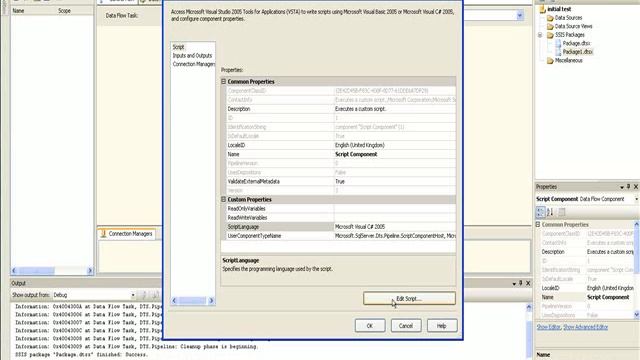Cancel the script editor dialog

406,326
